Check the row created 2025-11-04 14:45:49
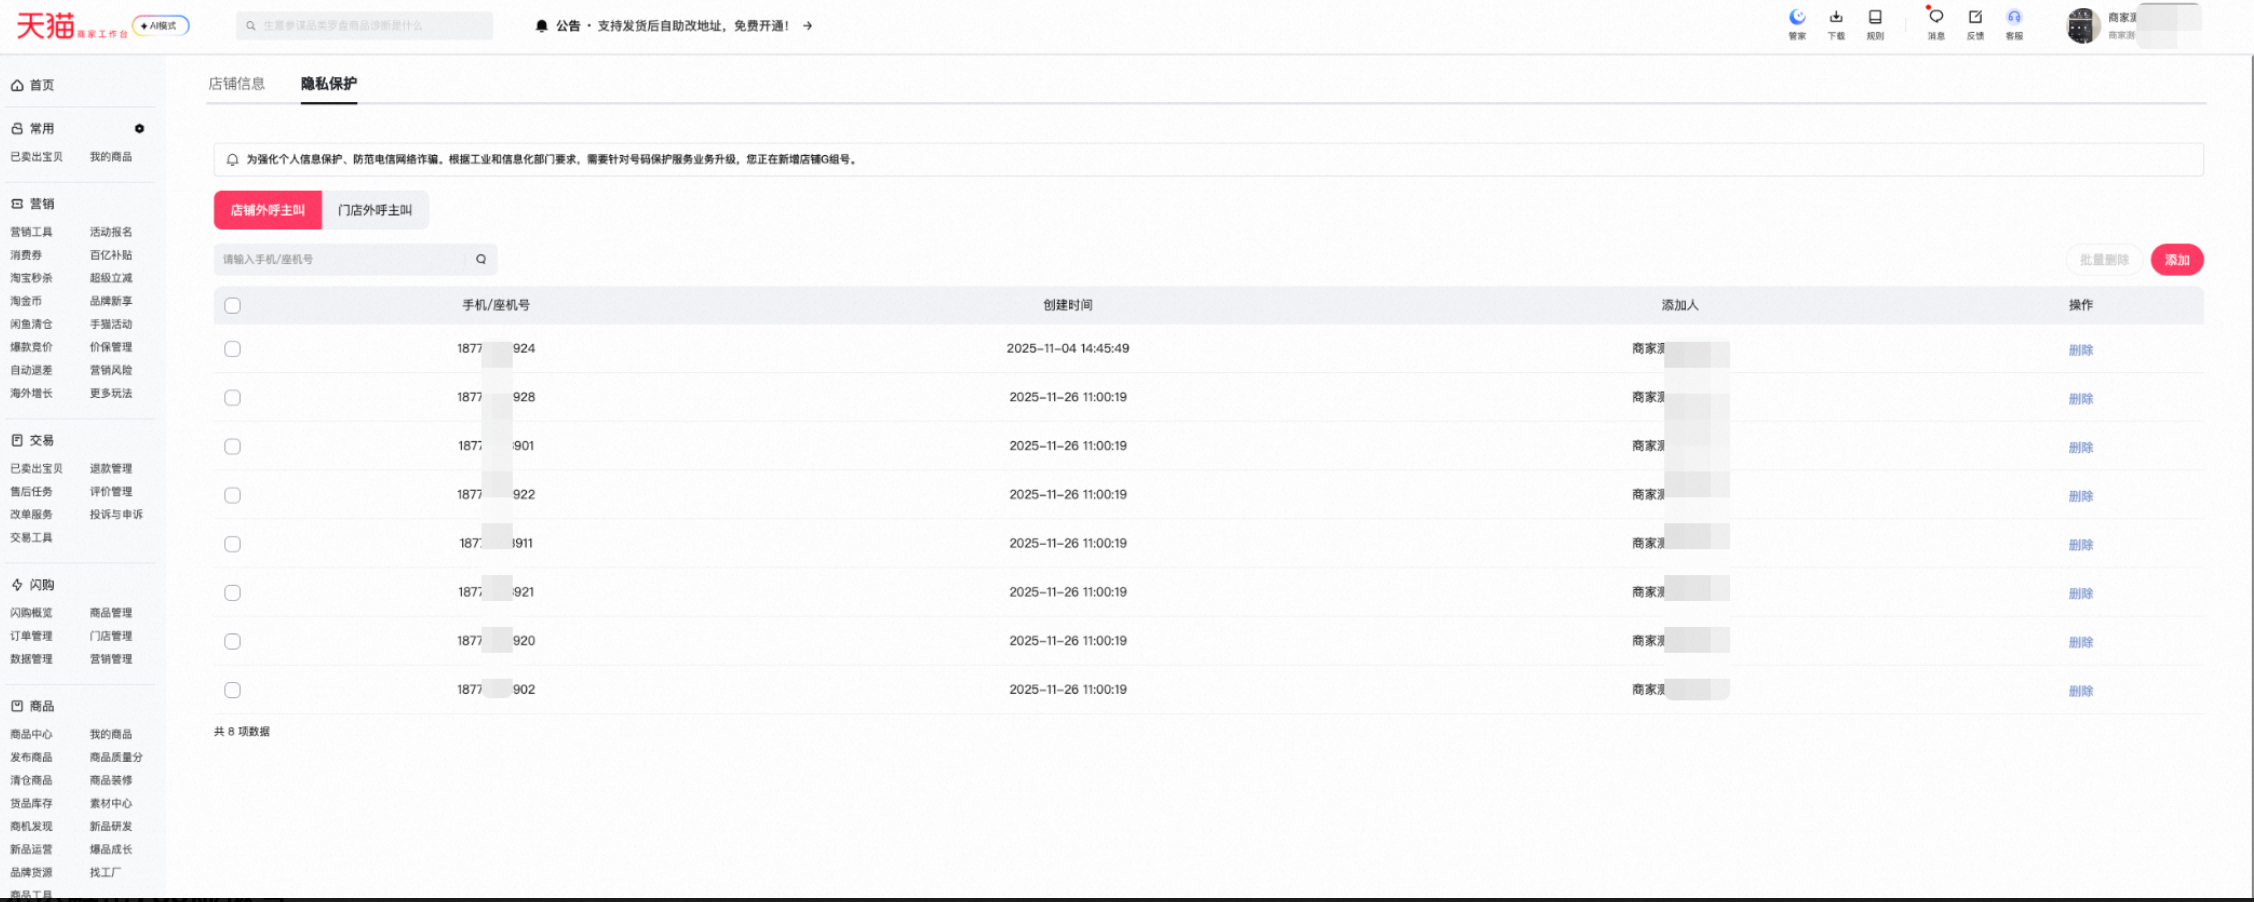 point(233,349)
